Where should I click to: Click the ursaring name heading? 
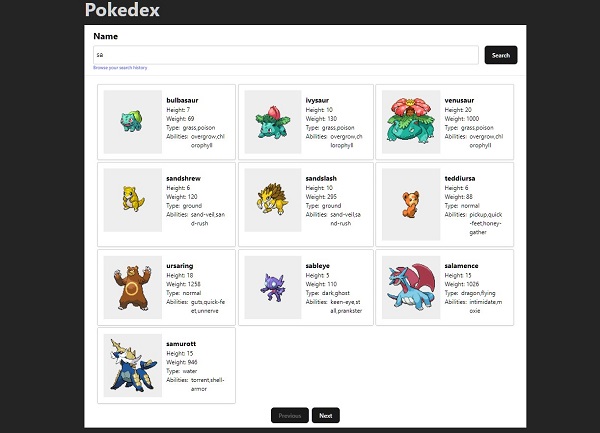point(179,265)
